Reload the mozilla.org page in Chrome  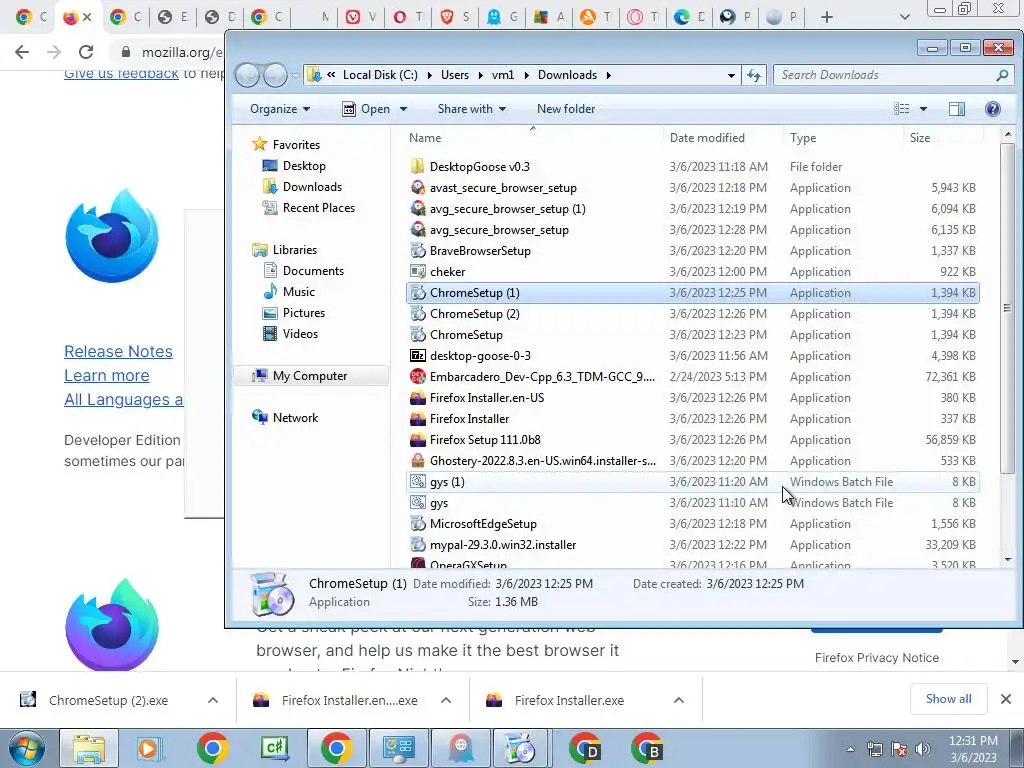point(86,52)
